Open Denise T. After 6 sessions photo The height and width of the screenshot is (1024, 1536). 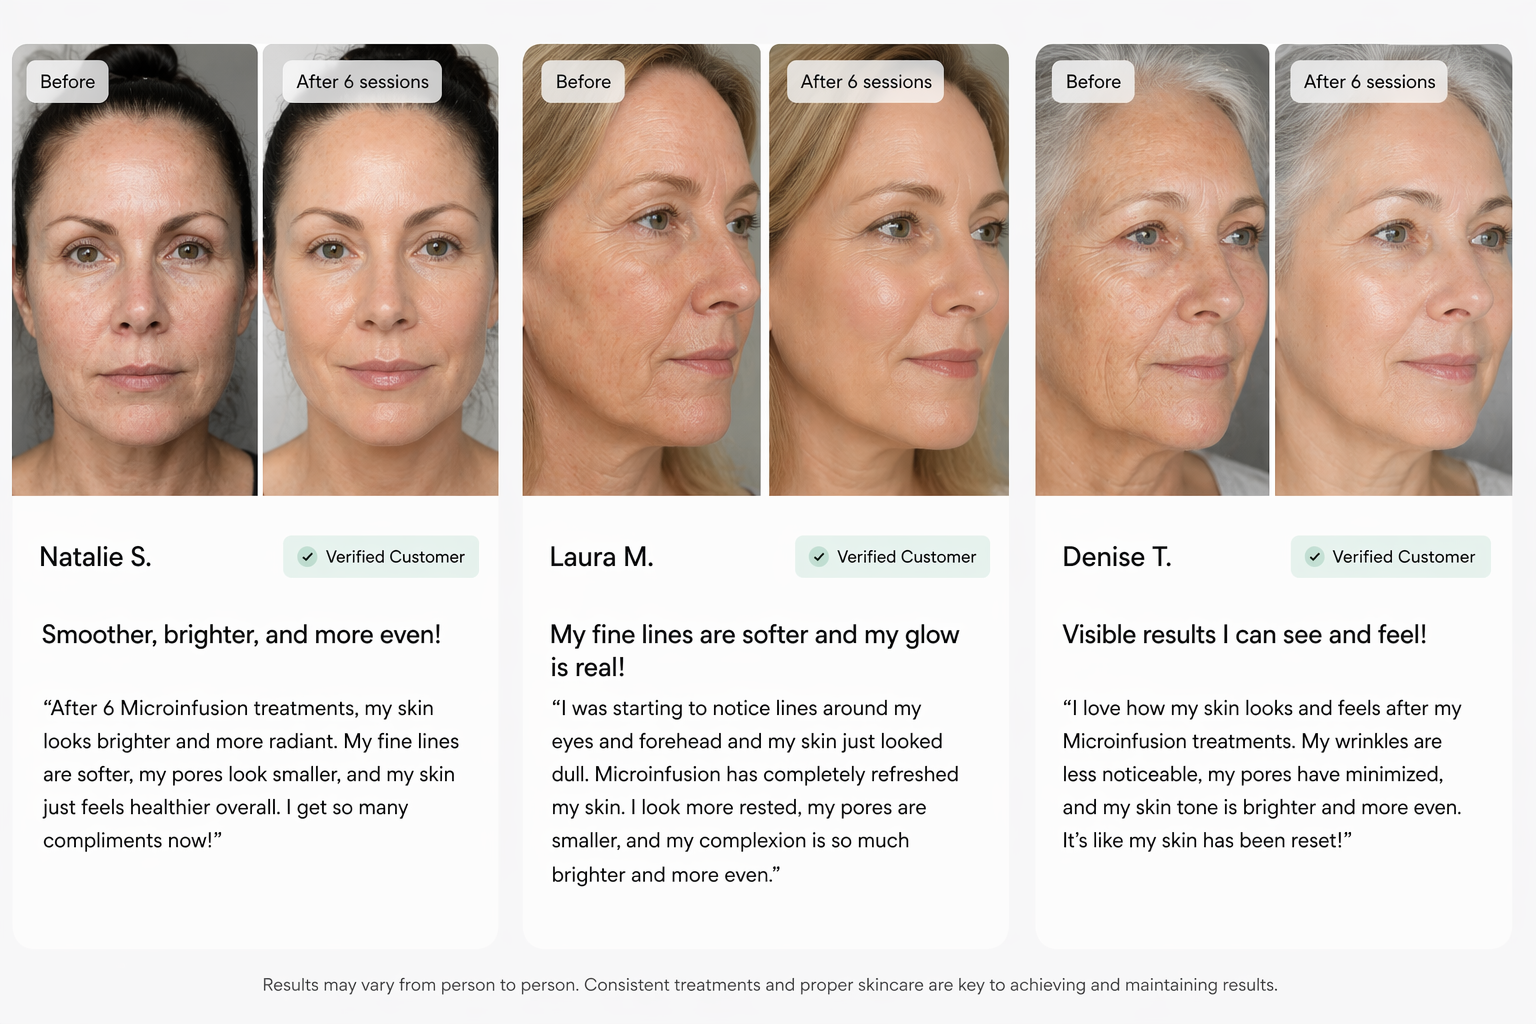pos(1393,270)
